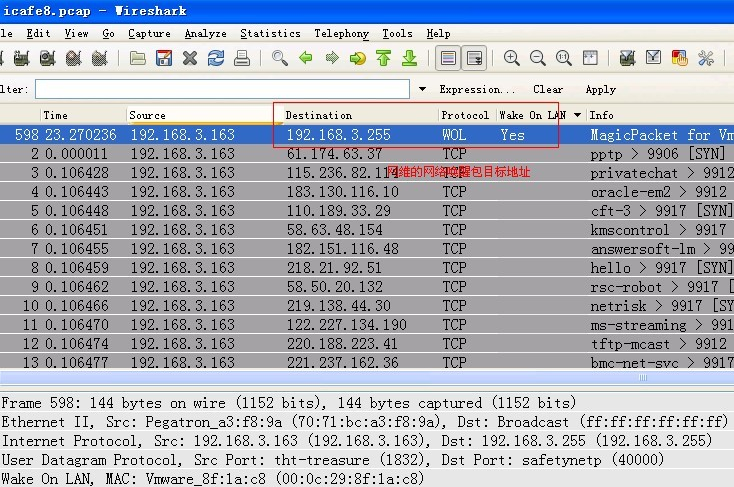Go forward in packet history
Screen dimensions: 734x487
coord(332,59)
